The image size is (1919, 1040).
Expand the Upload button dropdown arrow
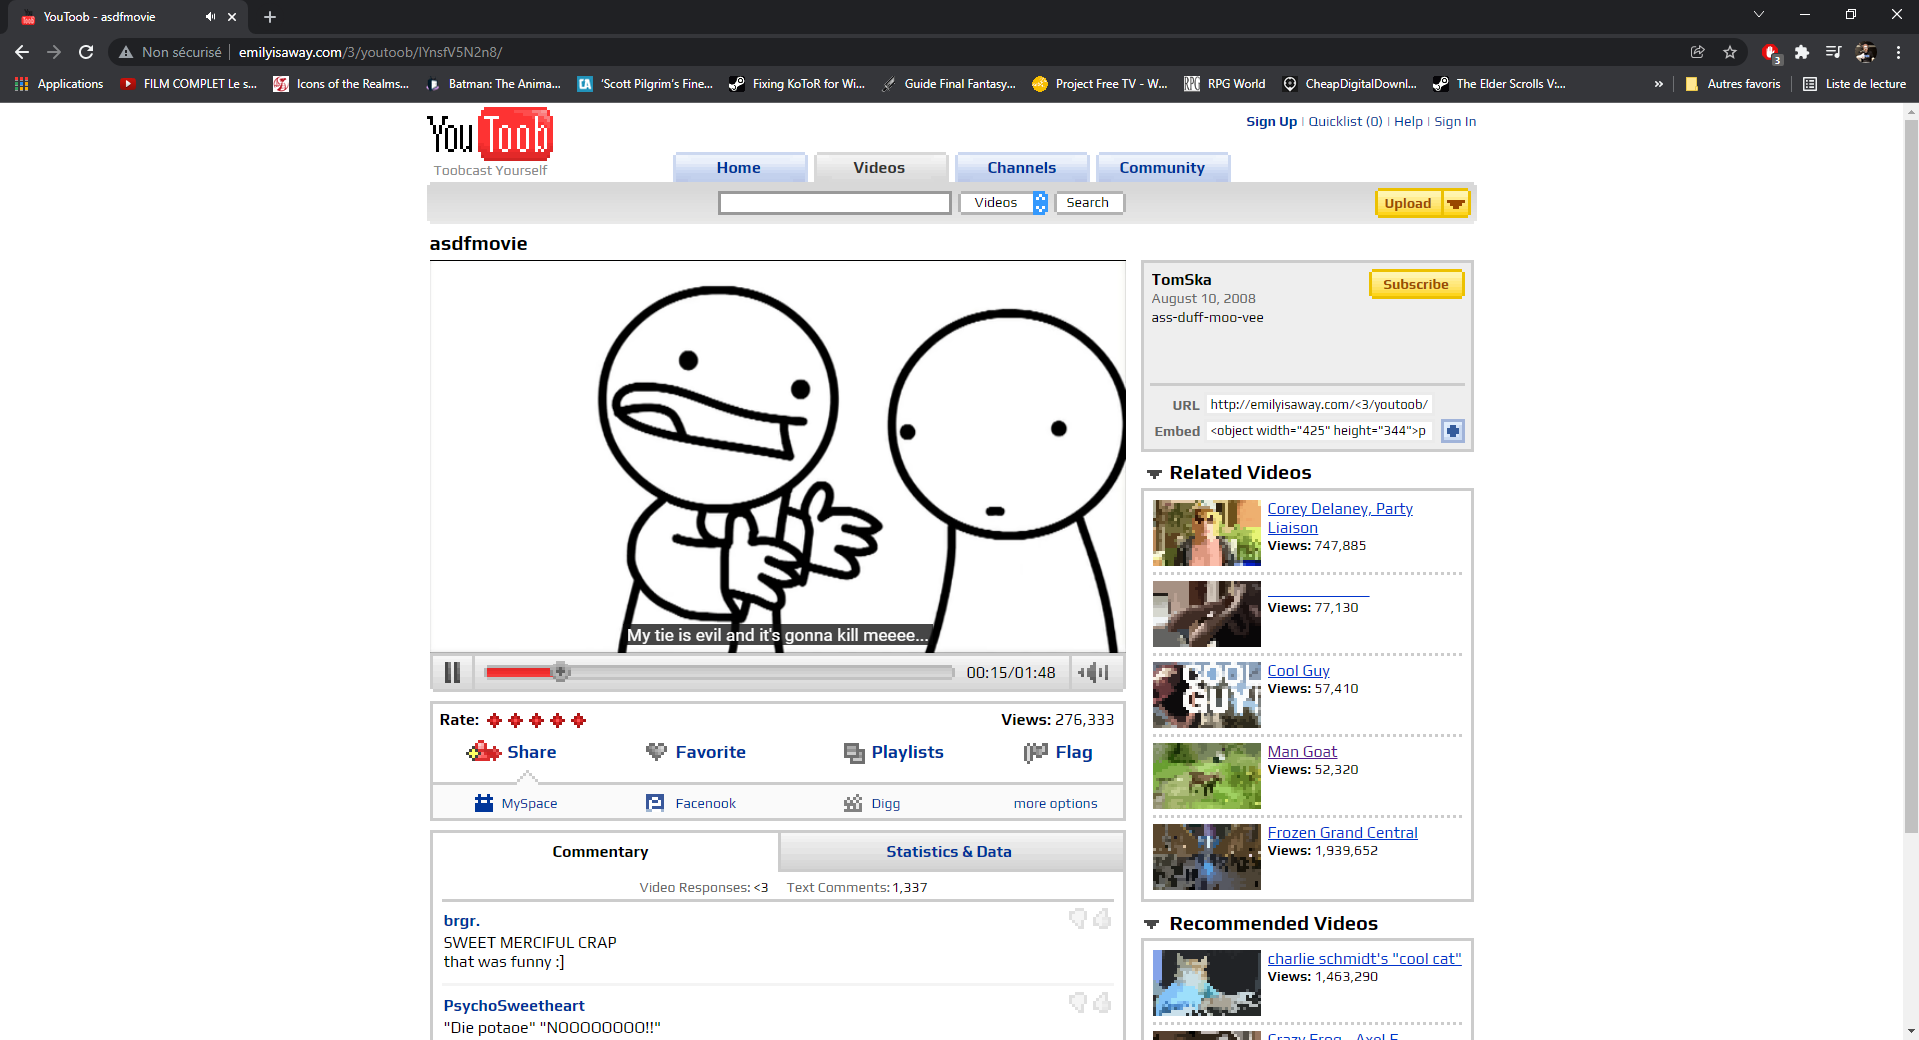click(x=1456, y=204)
